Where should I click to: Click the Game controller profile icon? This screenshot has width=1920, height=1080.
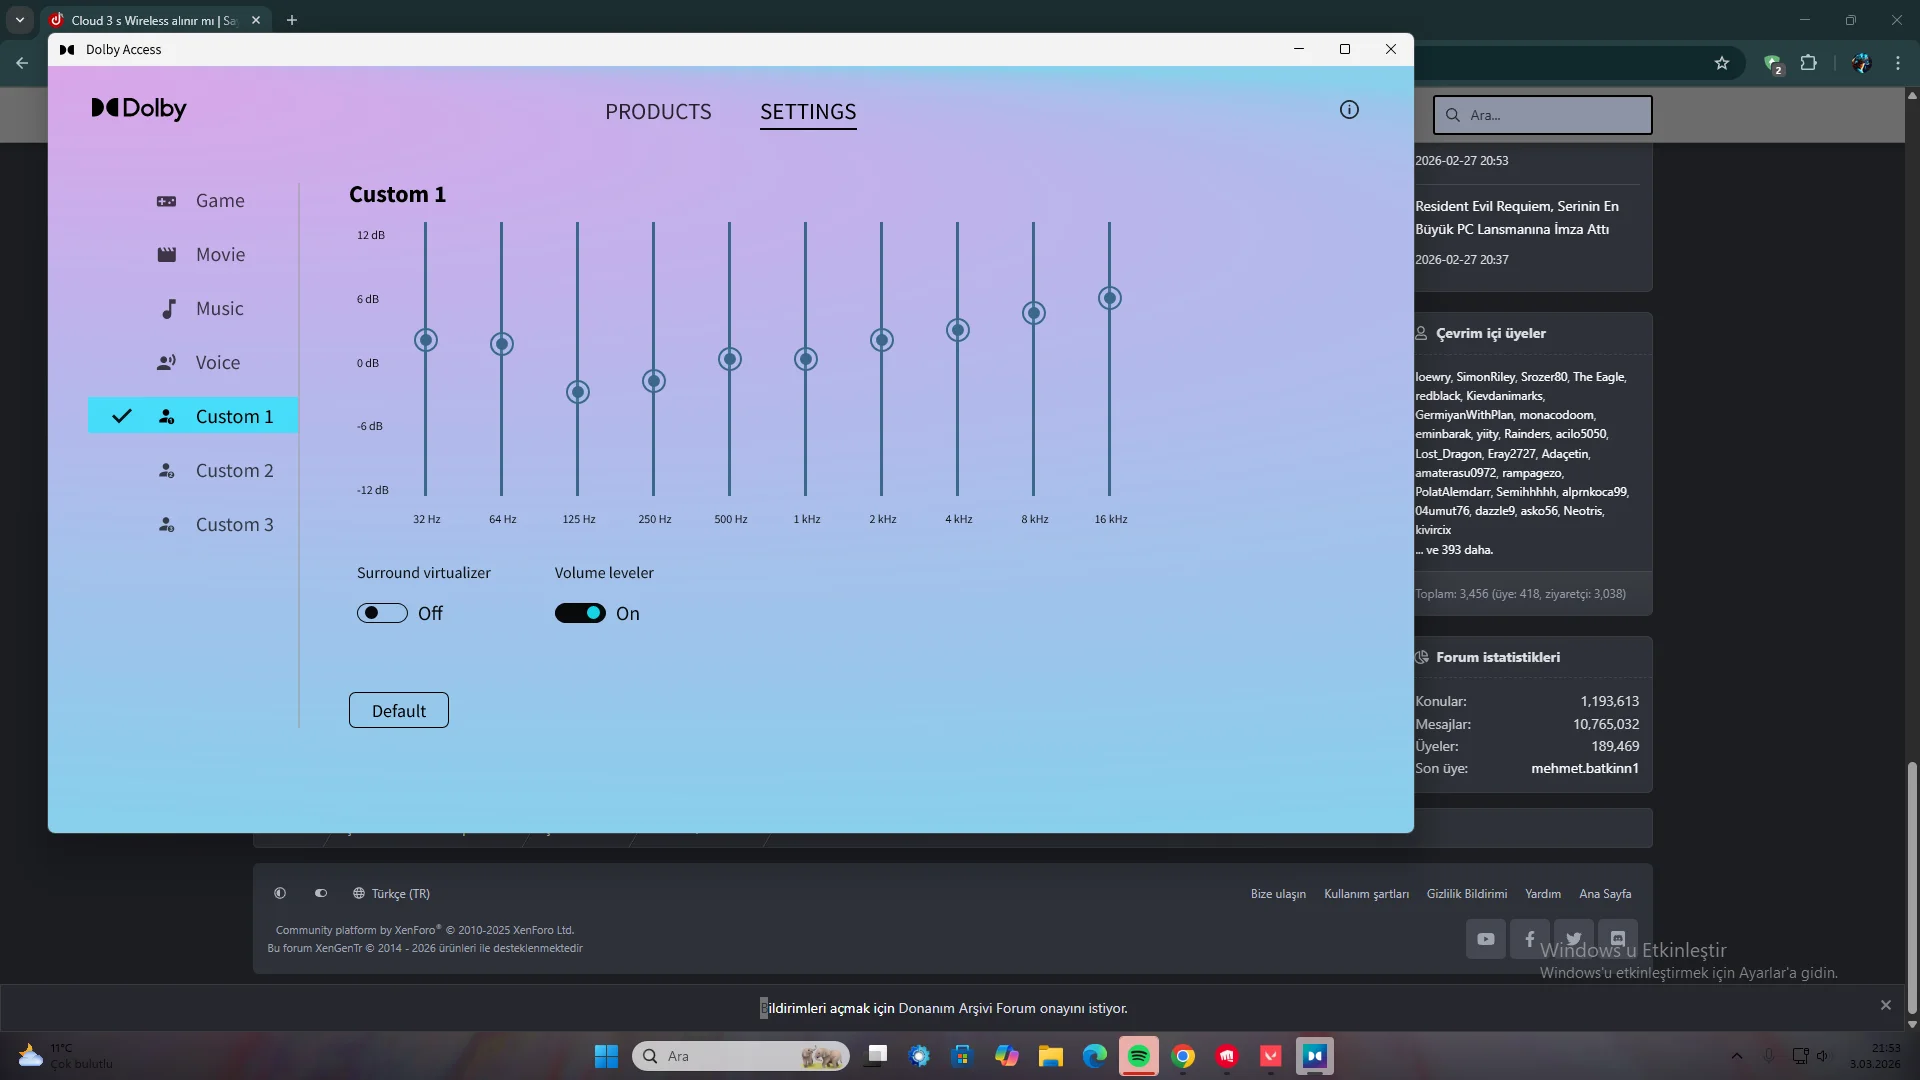166,201
